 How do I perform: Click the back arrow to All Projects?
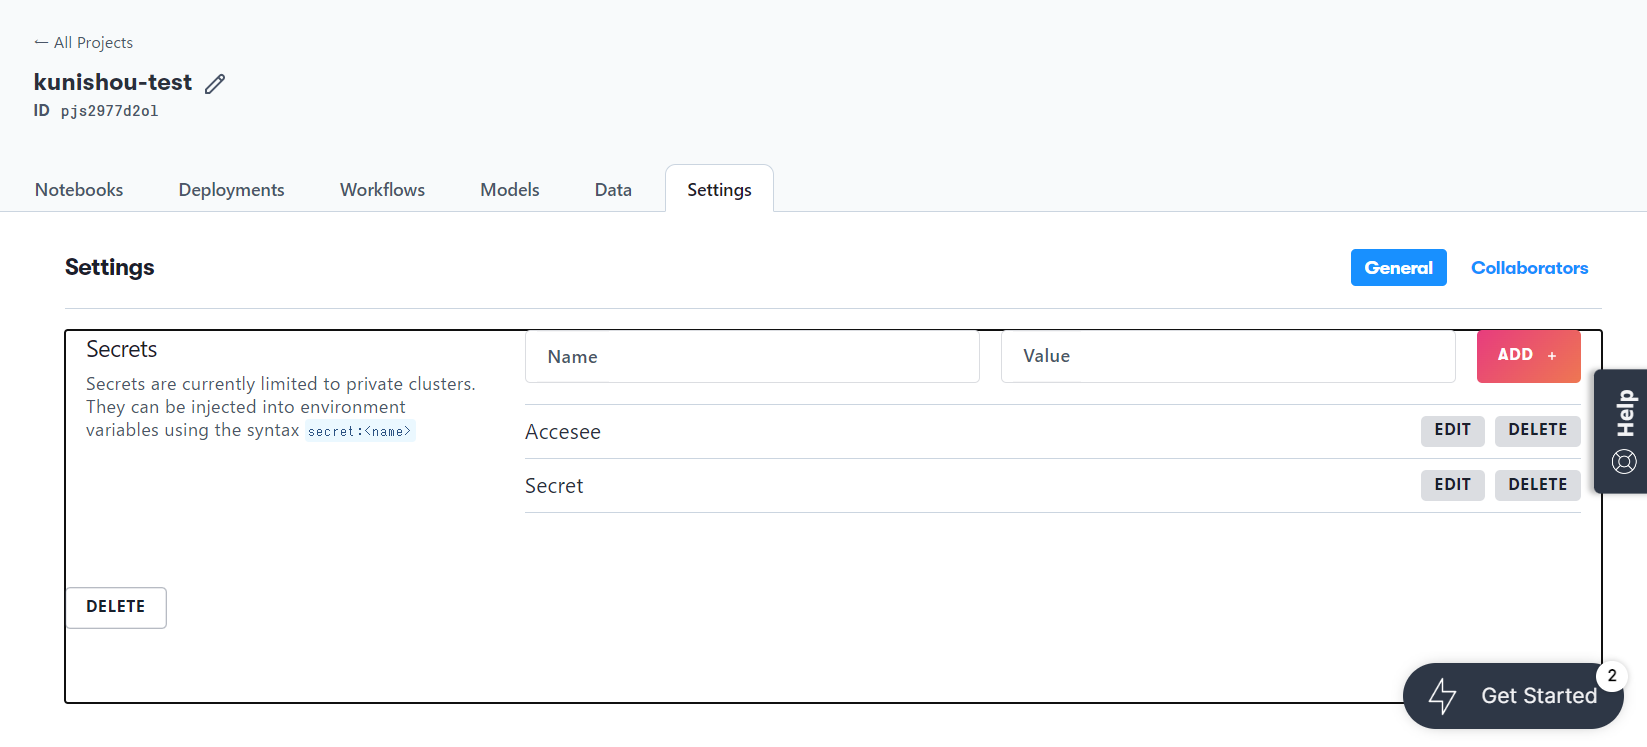(x=41, y=42)
